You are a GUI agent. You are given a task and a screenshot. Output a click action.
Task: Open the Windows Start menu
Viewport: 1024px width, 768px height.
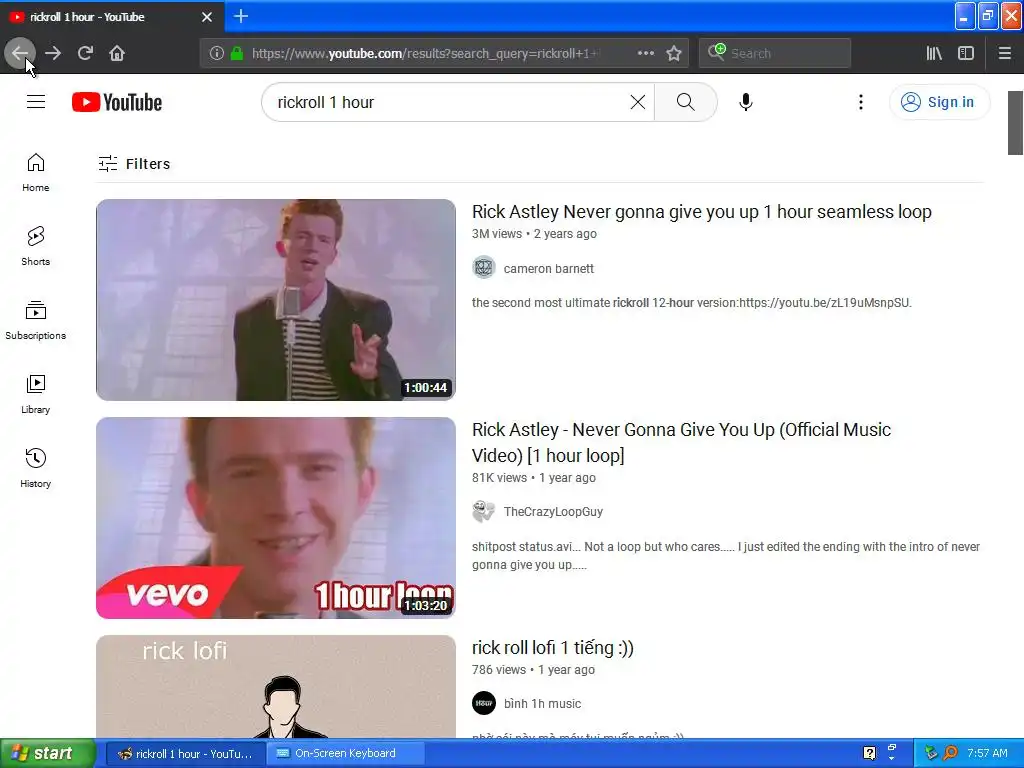[x=48, y=753]
